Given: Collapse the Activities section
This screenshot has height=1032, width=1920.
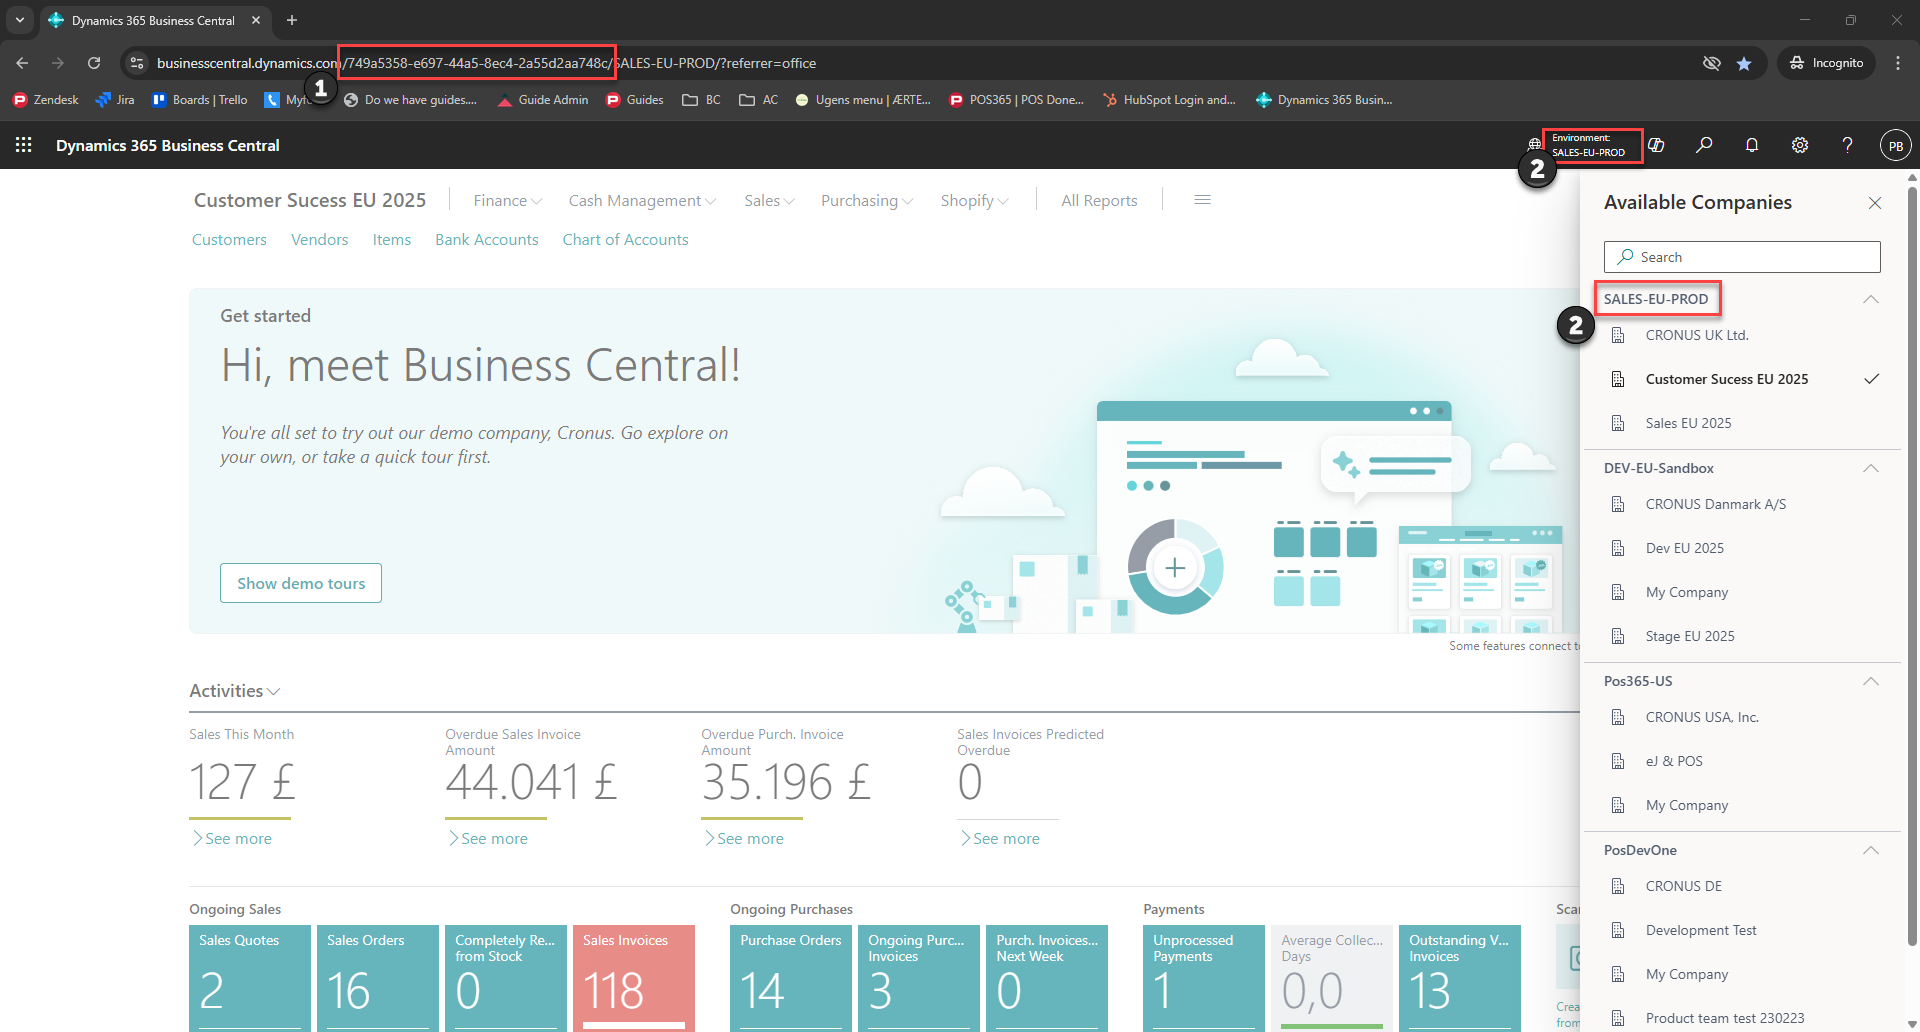Looking at the screenshot, I should 235,691.
